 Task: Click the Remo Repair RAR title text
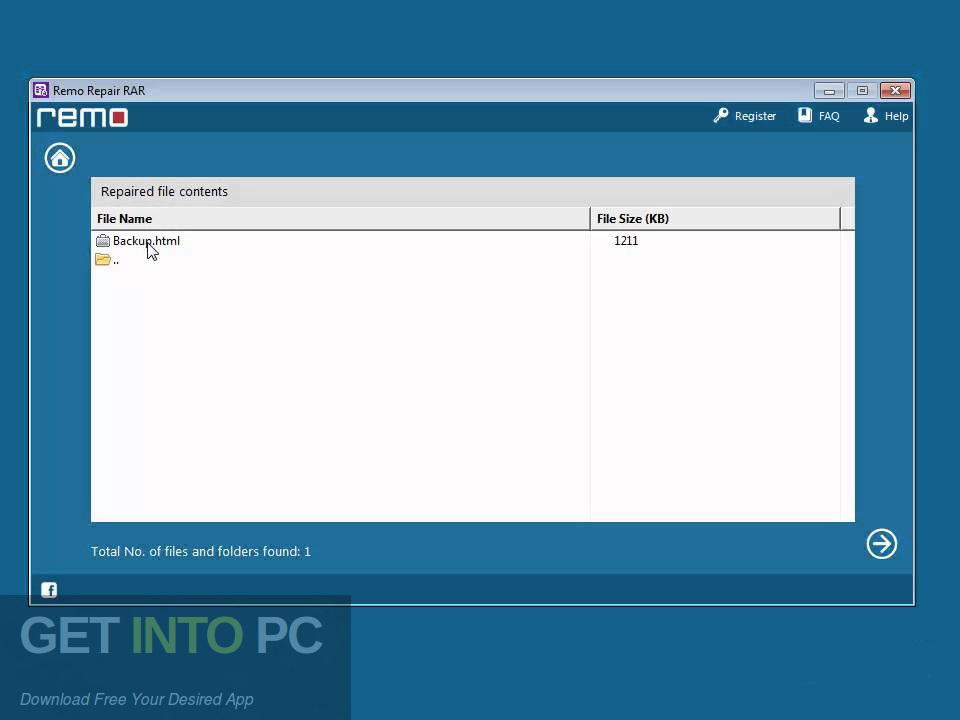coord(99,91)
